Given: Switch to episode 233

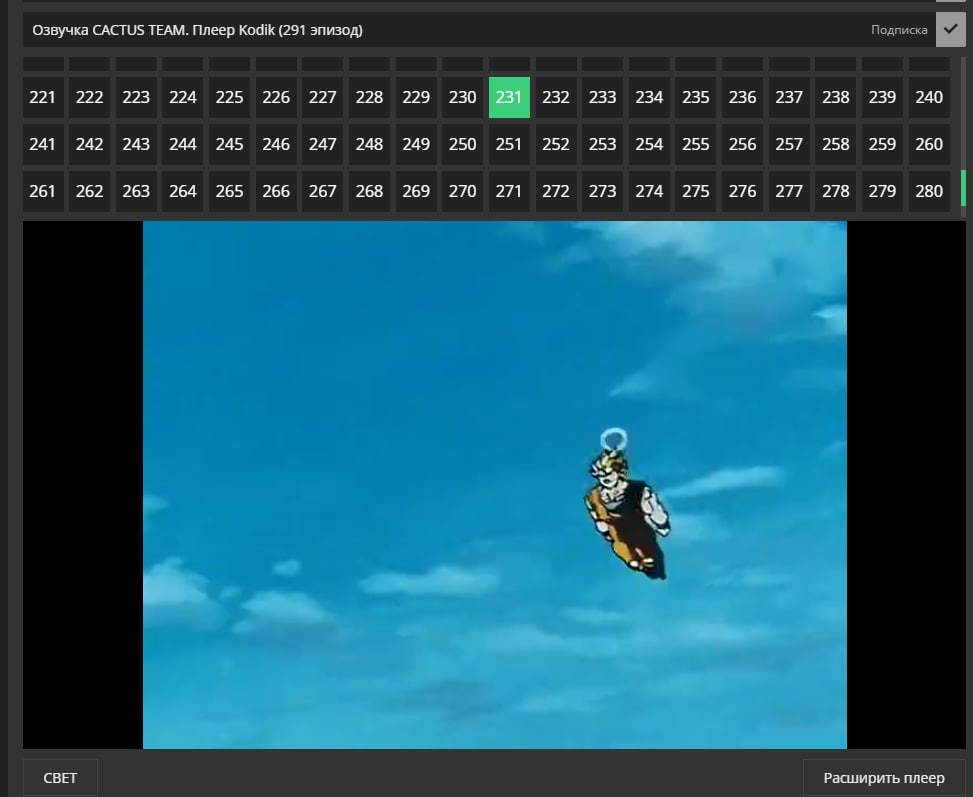Looking at the screenshot, I should pos(603,97).
